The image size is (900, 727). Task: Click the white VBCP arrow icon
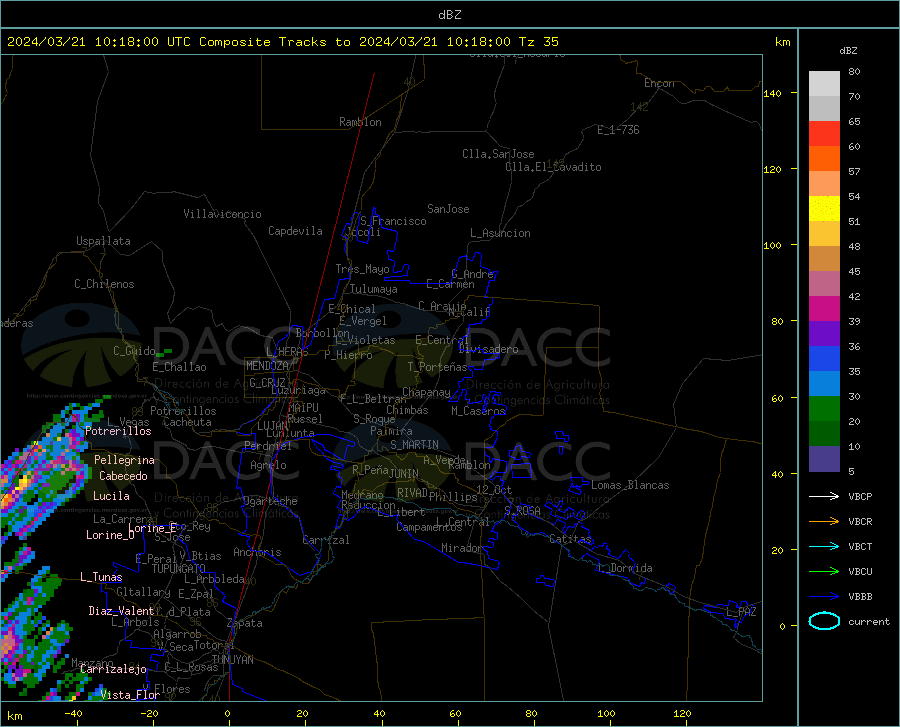point(824,496)
